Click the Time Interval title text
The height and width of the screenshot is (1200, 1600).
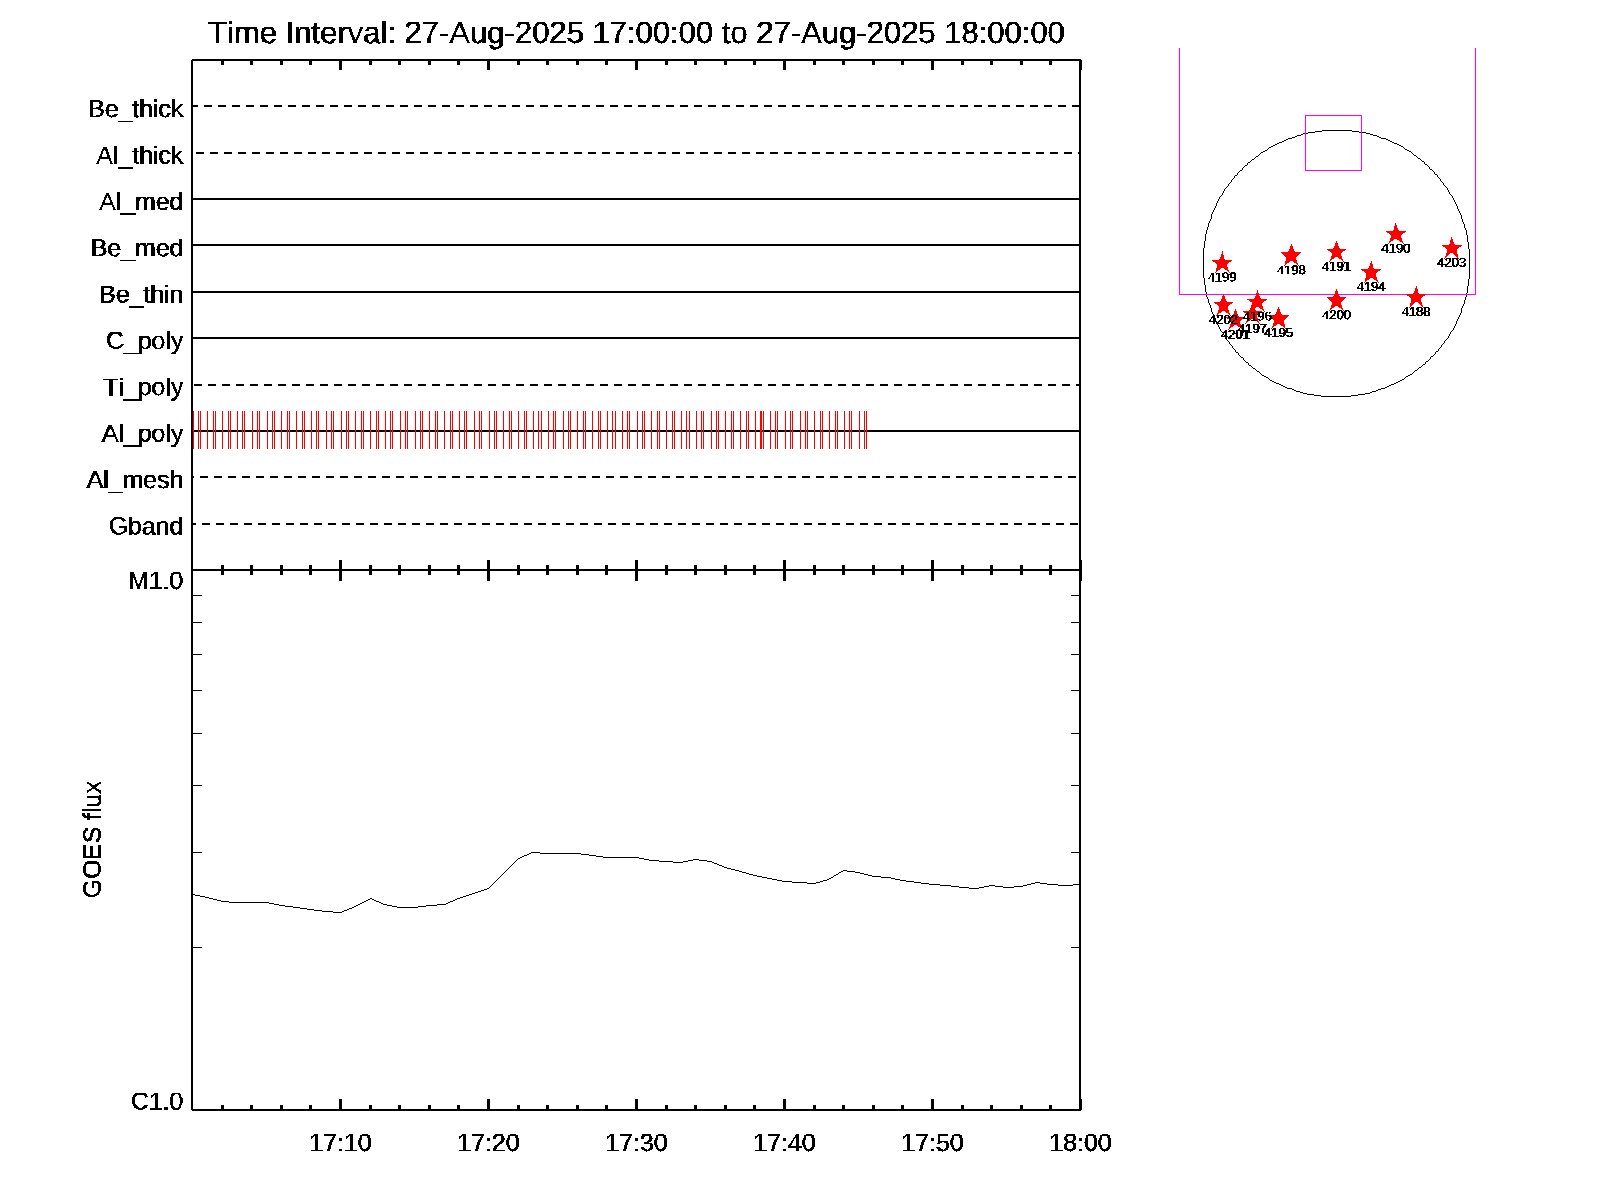(x=636, y=33)
